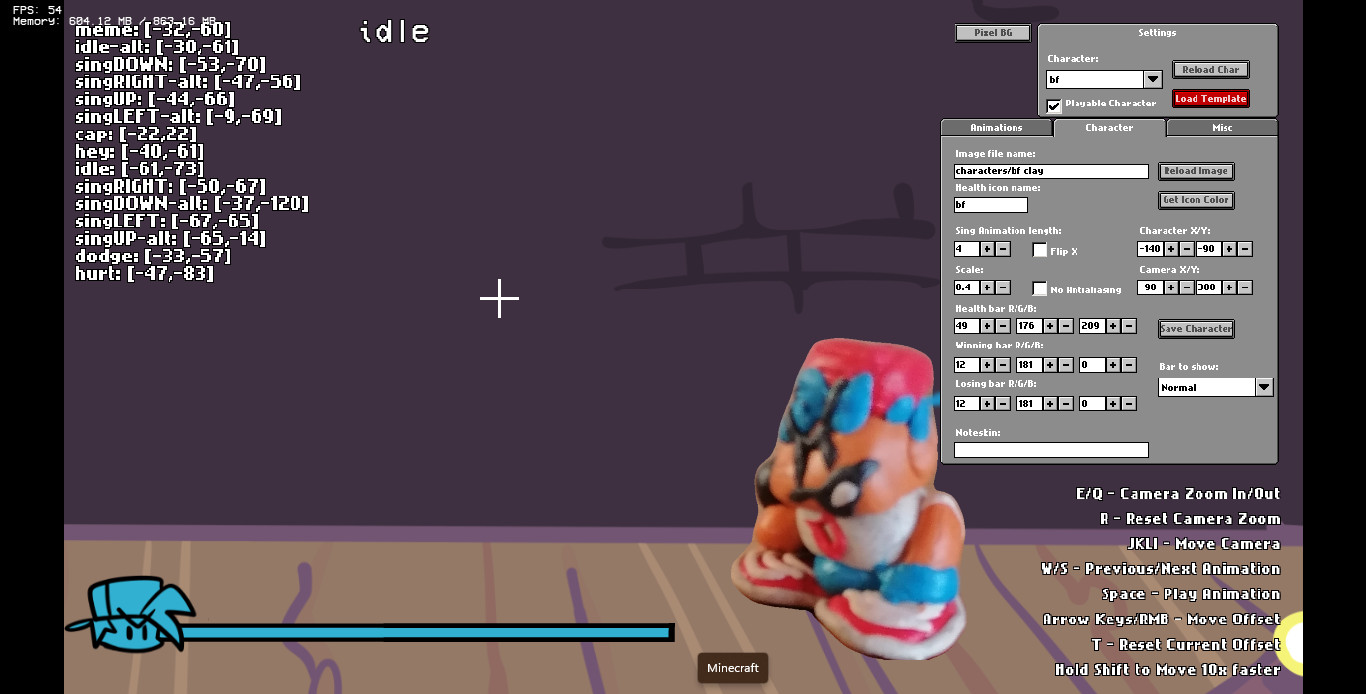Increase Camera X value with plus
The image size is (1366, 694).
(1171, 288)
